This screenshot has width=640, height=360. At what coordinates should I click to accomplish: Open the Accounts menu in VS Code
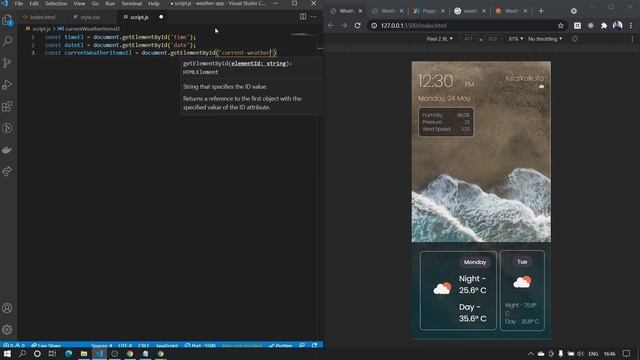pos(7,308)
